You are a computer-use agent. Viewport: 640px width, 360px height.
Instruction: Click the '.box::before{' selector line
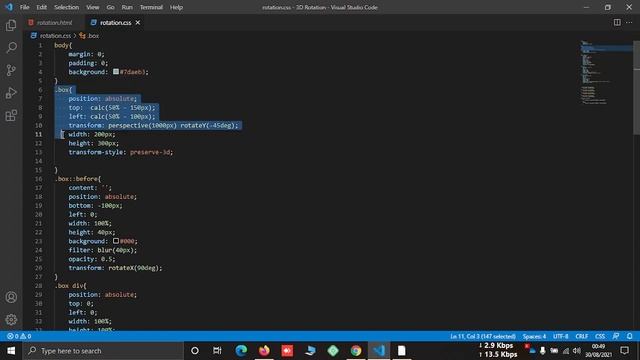(78, 179)
